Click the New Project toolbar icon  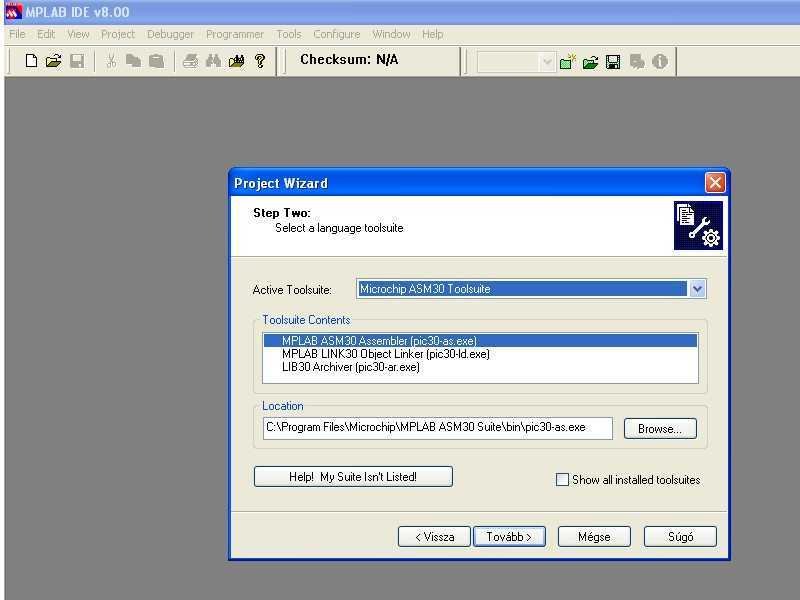pos(567,62)
